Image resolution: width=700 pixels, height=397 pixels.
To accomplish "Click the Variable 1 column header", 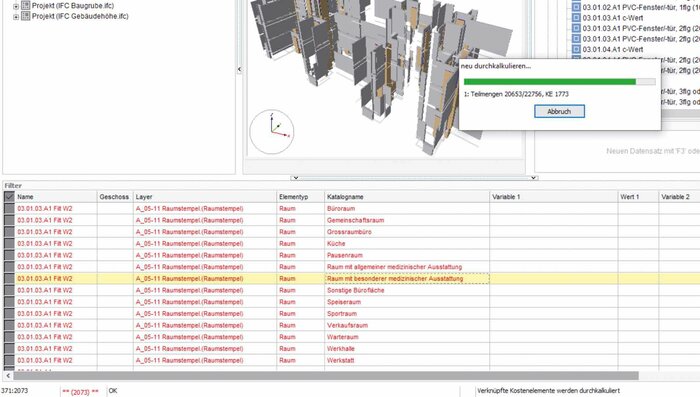I will [554, 196].
